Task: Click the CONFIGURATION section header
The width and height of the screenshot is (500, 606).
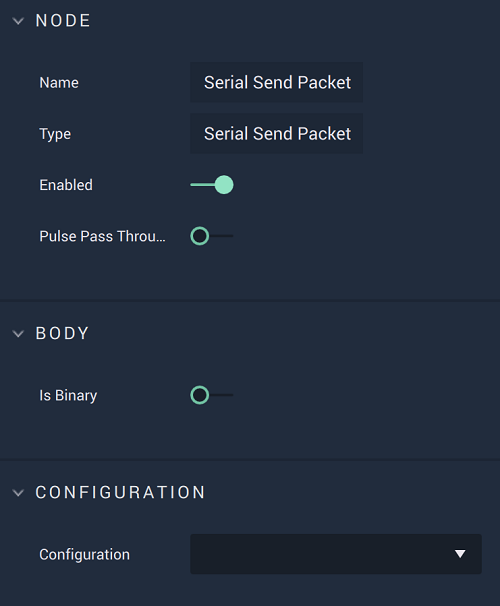Action: [120, 492]
